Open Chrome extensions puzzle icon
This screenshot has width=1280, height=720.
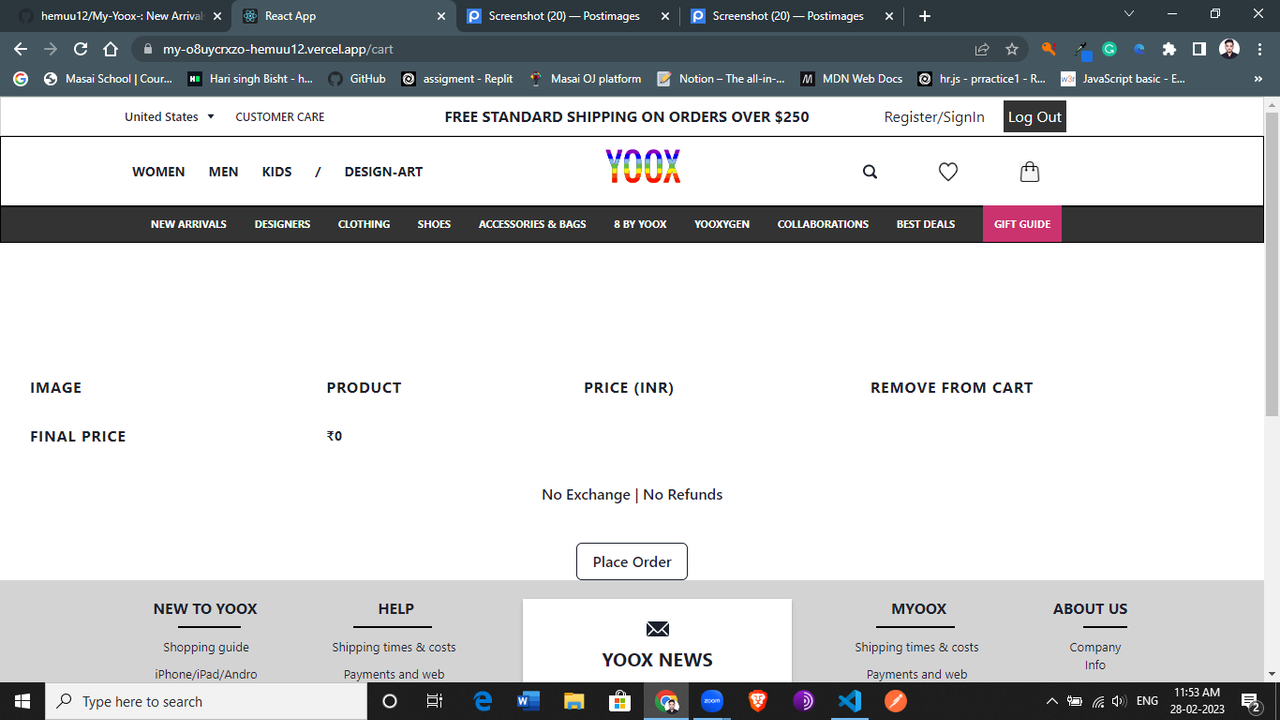pyautogui.click(x=1169, y=49)
